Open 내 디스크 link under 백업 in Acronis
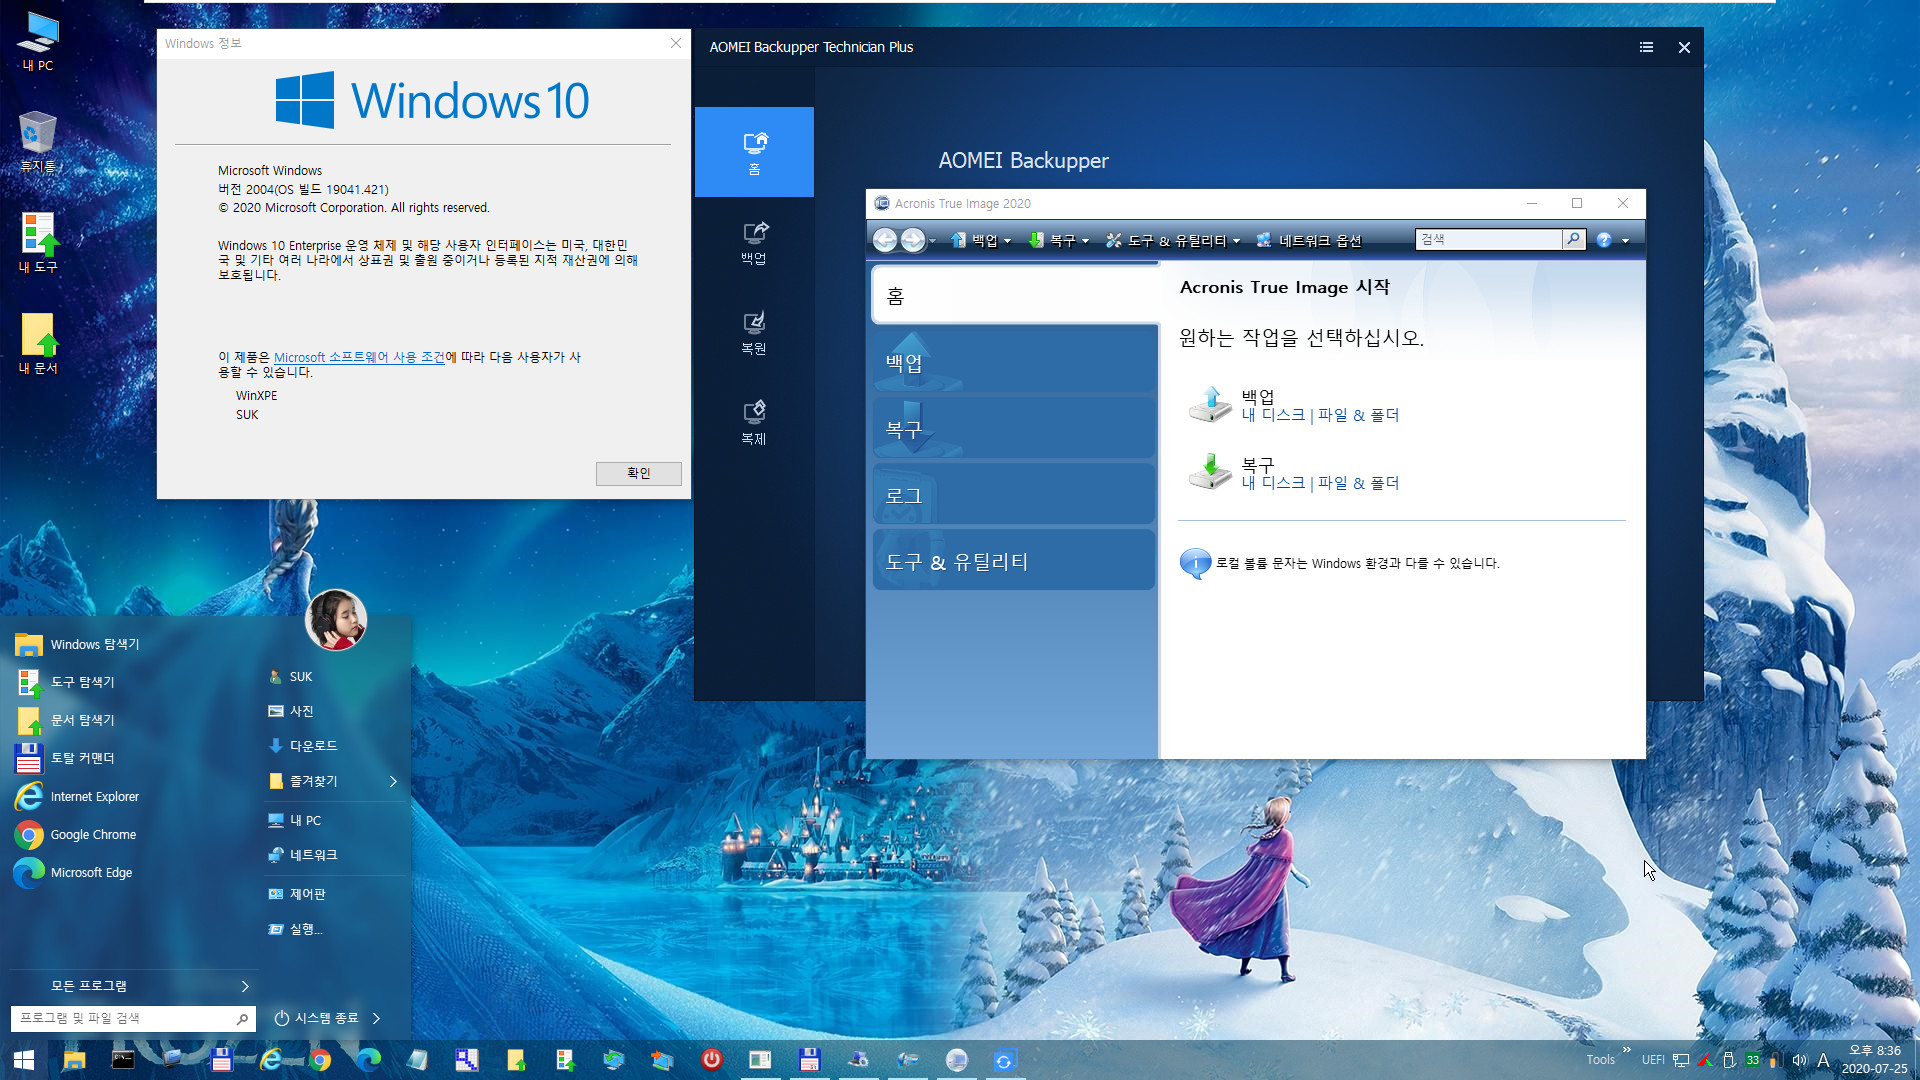This screenshot has width=1920, height=1080. 1273,415
